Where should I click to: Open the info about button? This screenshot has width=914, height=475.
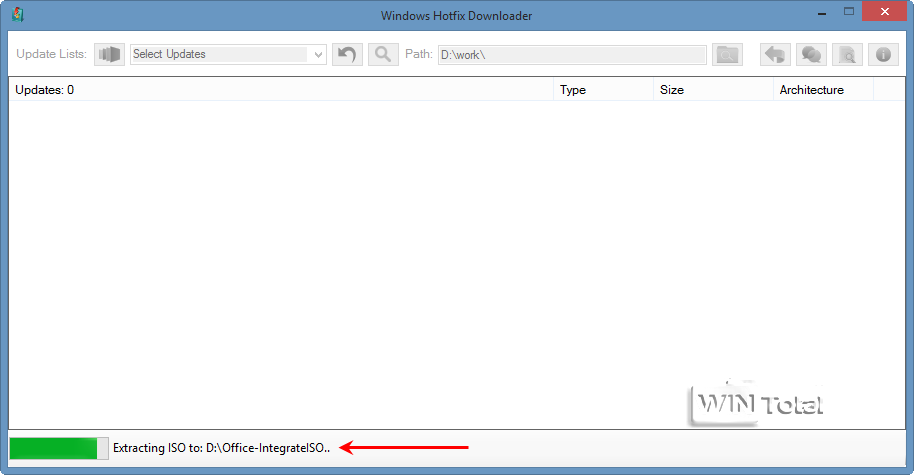[883, 55]
